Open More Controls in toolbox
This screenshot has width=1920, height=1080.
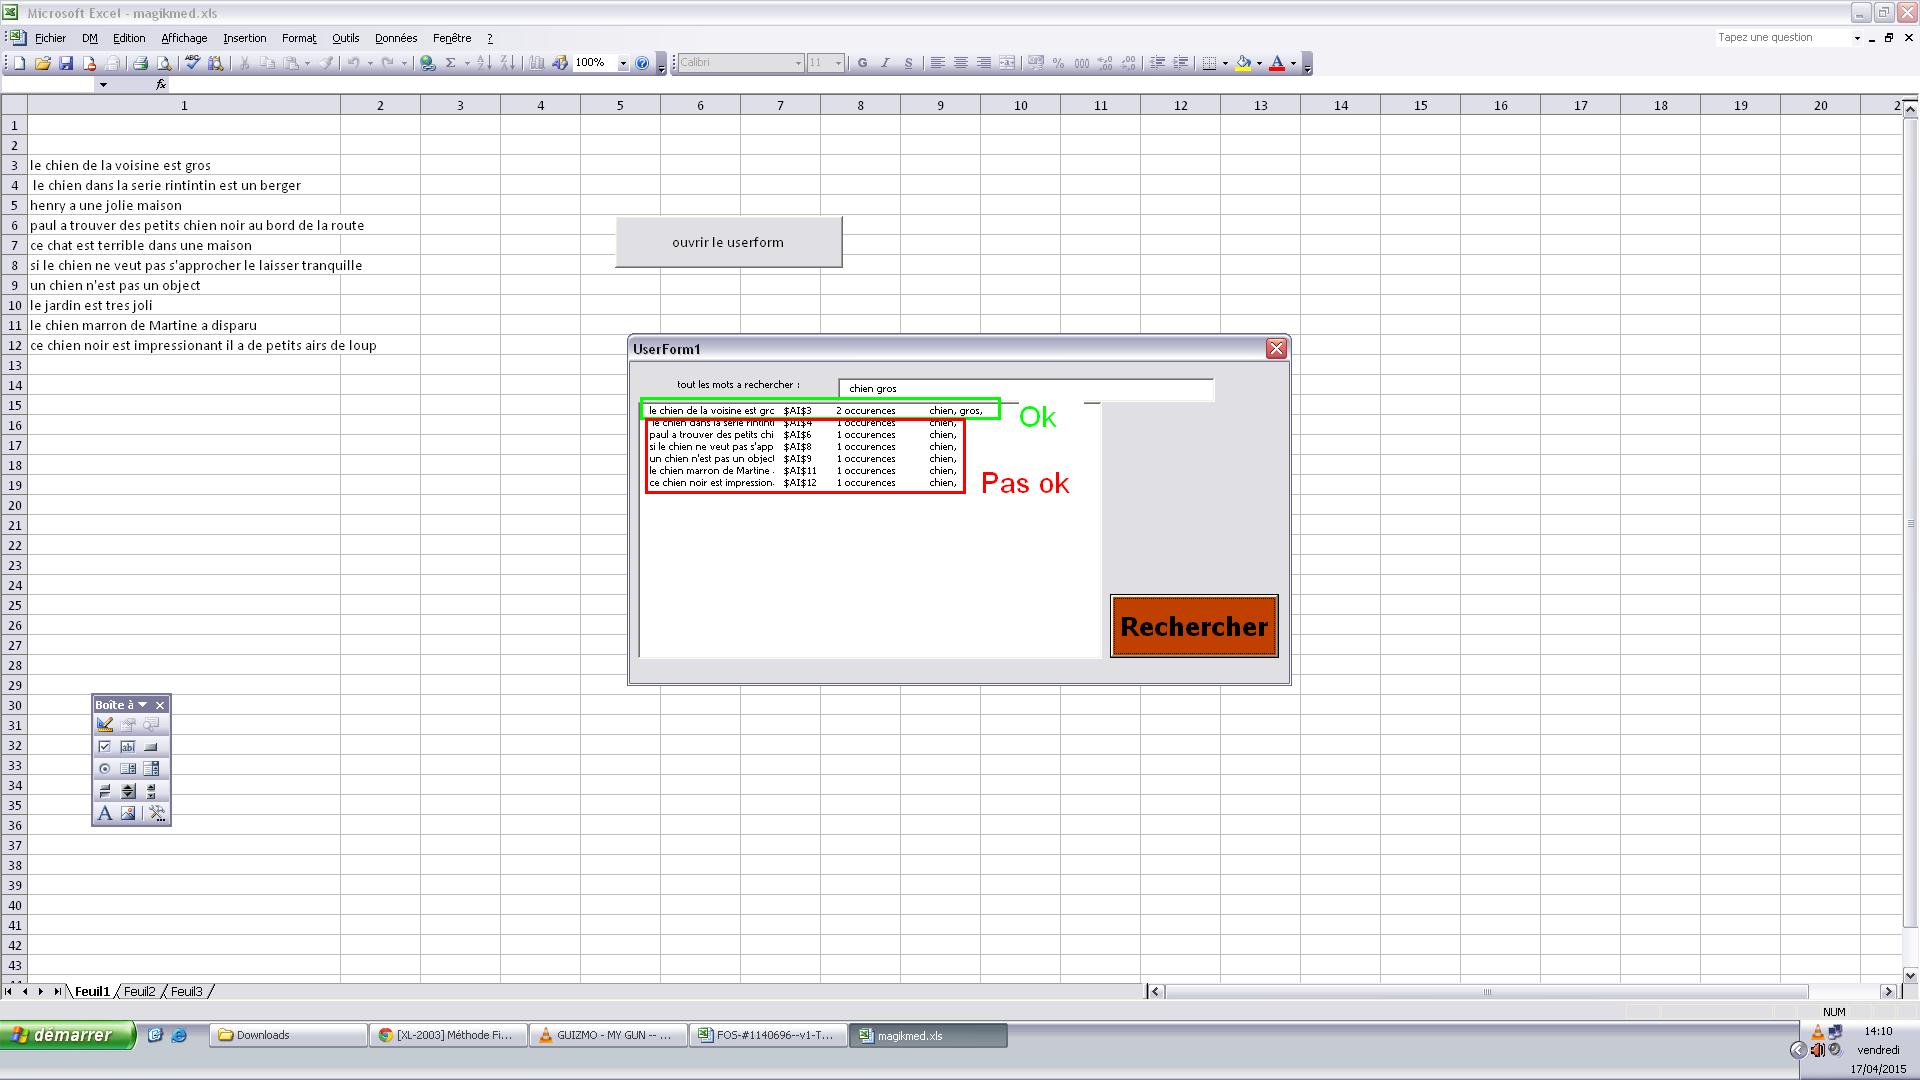[157, 813]
